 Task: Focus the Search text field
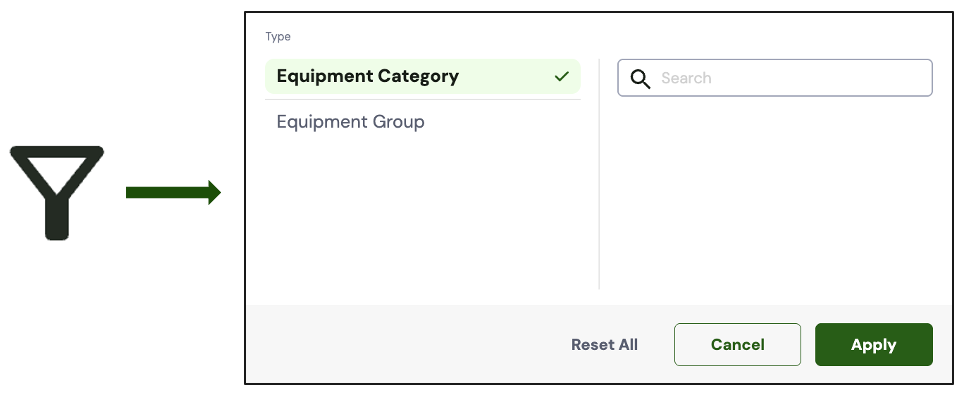point(775,78)
